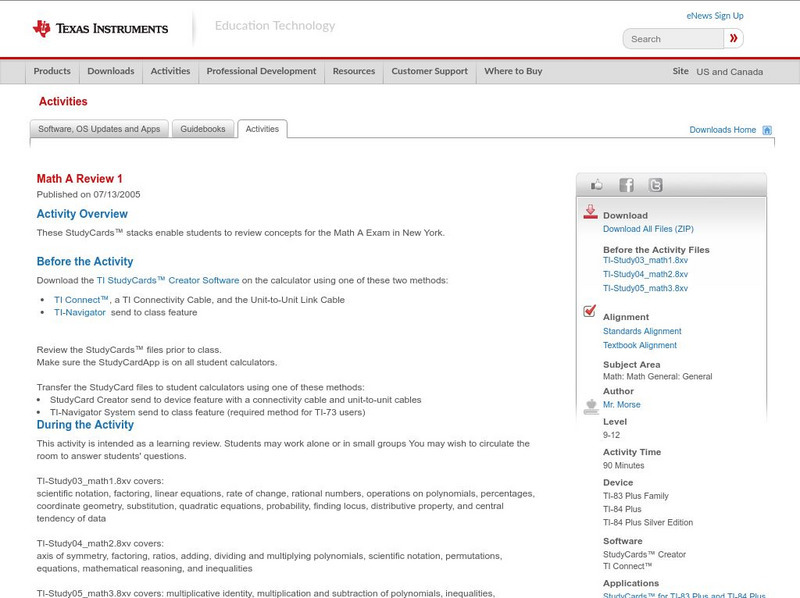Share the activity on Facebook

[x=626, y=185]
